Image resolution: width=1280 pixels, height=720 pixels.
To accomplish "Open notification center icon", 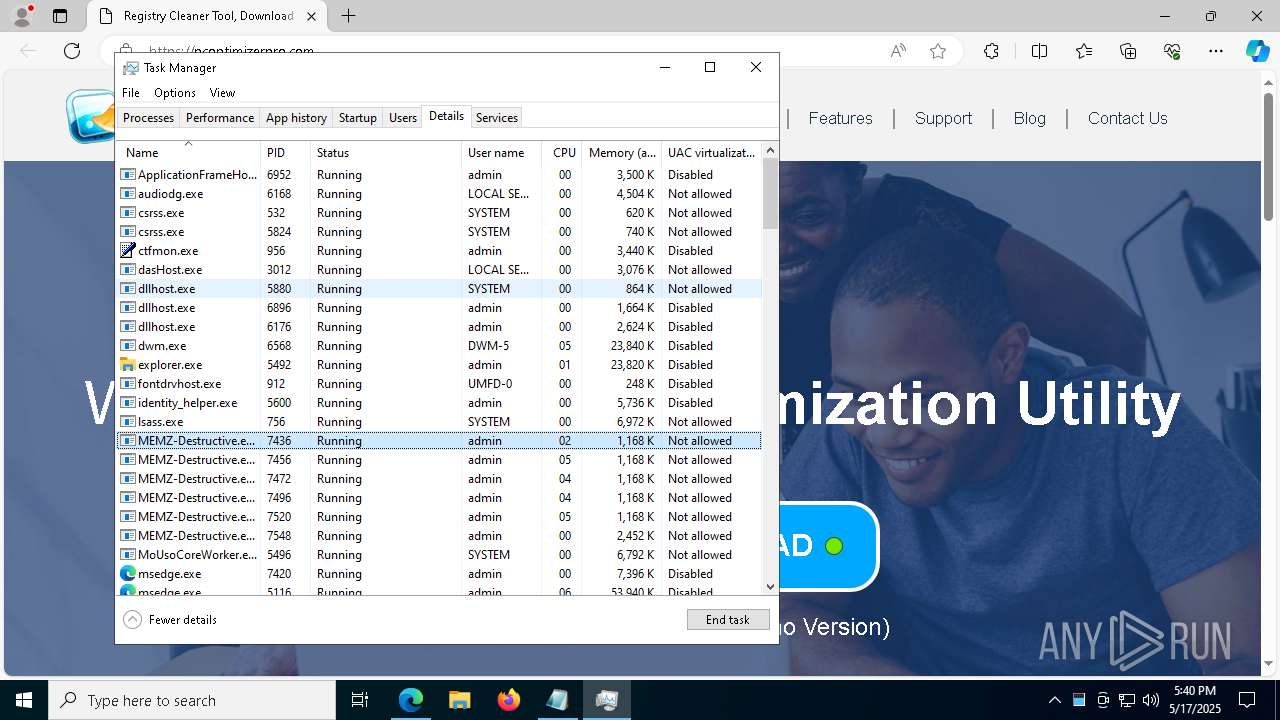I will (x=1247, y=700).
